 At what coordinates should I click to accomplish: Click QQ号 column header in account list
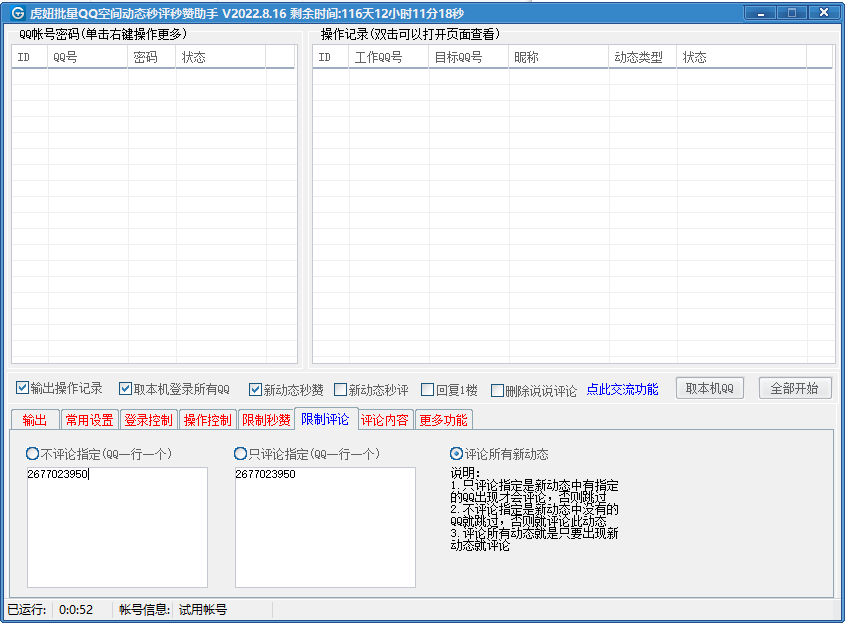tap(88, 57)
